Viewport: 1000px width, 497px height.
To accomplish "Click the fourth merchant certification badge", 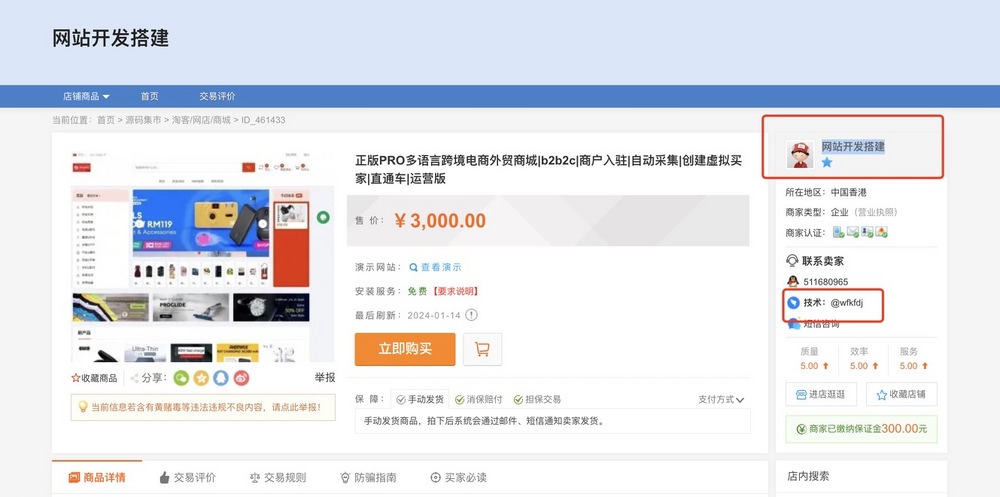I will 881,232.
